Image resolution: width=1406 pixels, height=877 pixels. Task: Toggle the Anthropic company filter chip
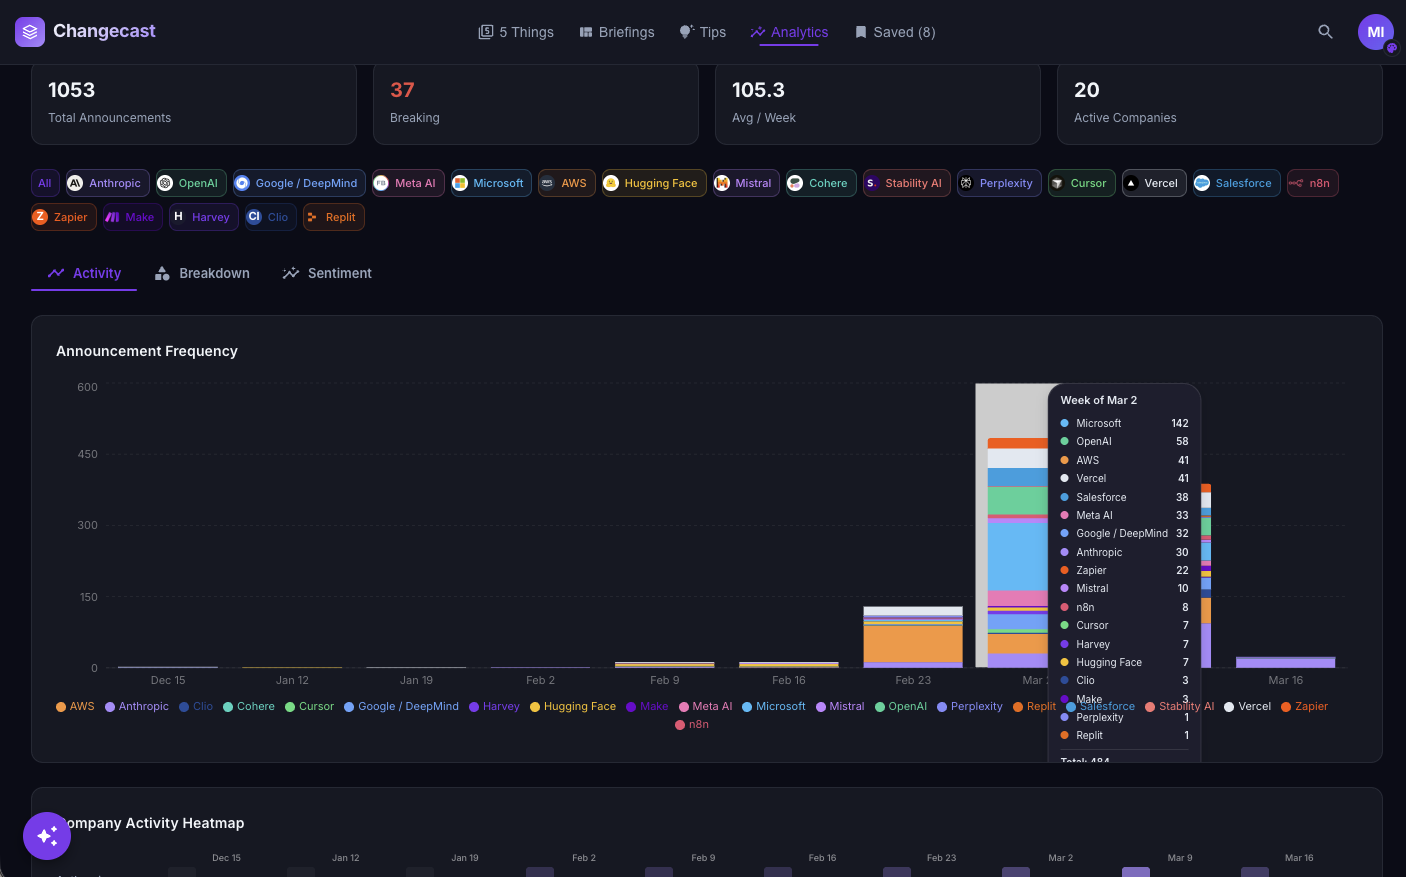pyautogui.click(x=107, y=183)
